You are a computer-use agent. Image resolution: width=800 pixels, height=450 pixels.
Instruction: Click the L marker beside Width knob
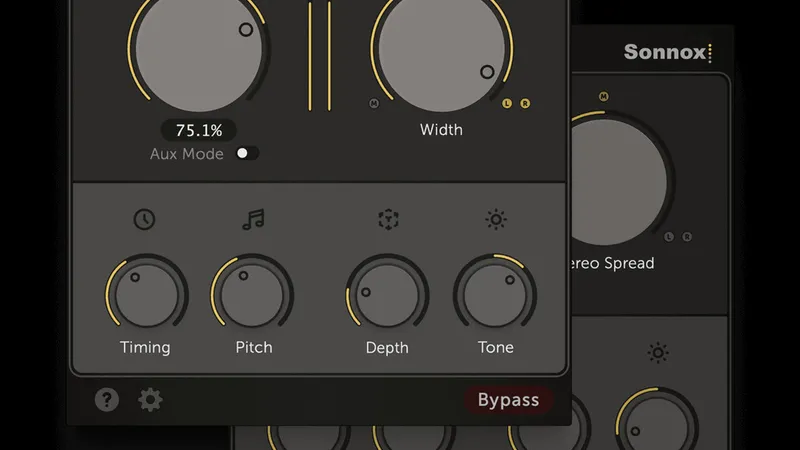[x=508, y=103]
